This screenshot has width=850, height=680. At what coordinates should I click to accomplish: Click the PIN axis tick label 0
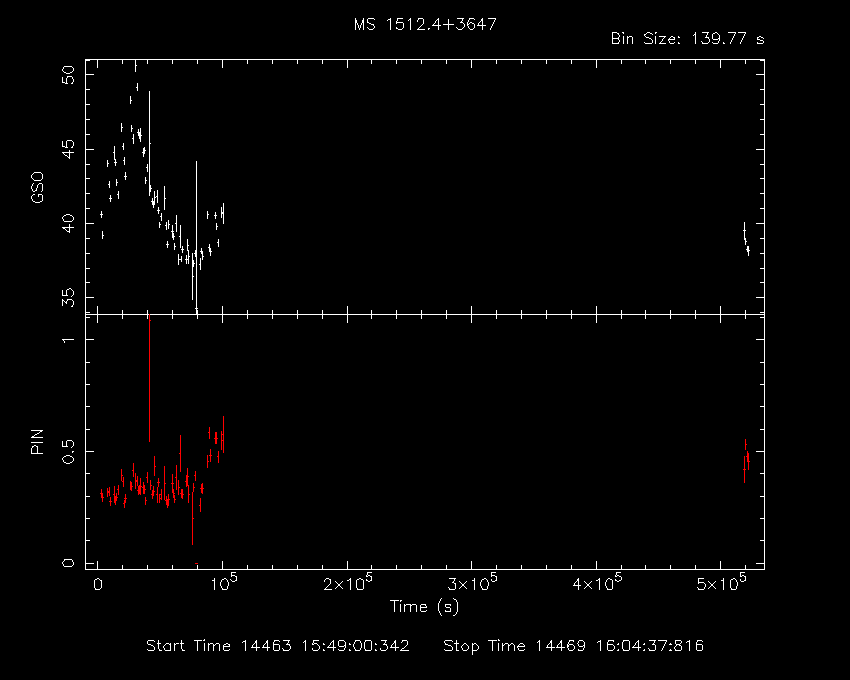69,563
